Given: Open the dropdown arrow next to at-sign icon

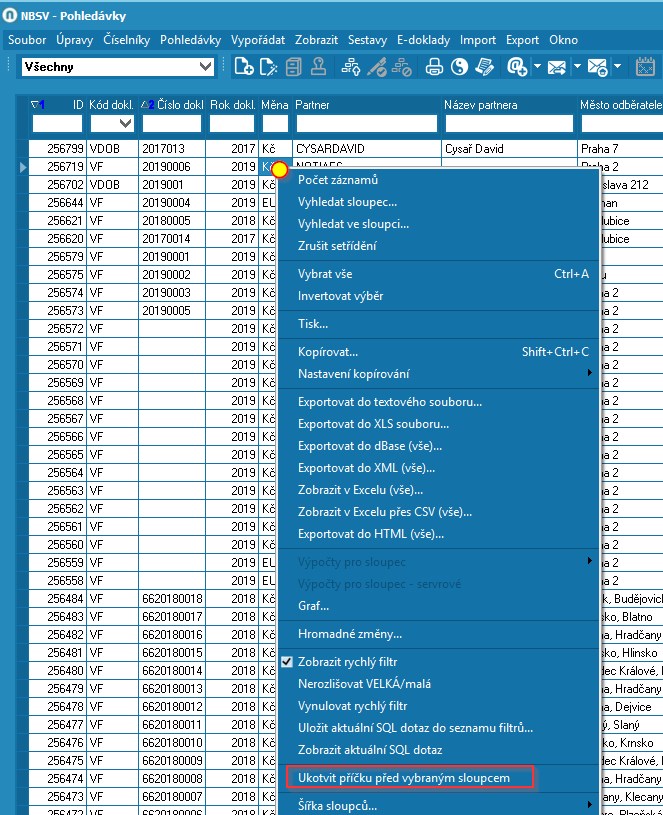Looking at the screenshot, I should [x=537, y=67].
